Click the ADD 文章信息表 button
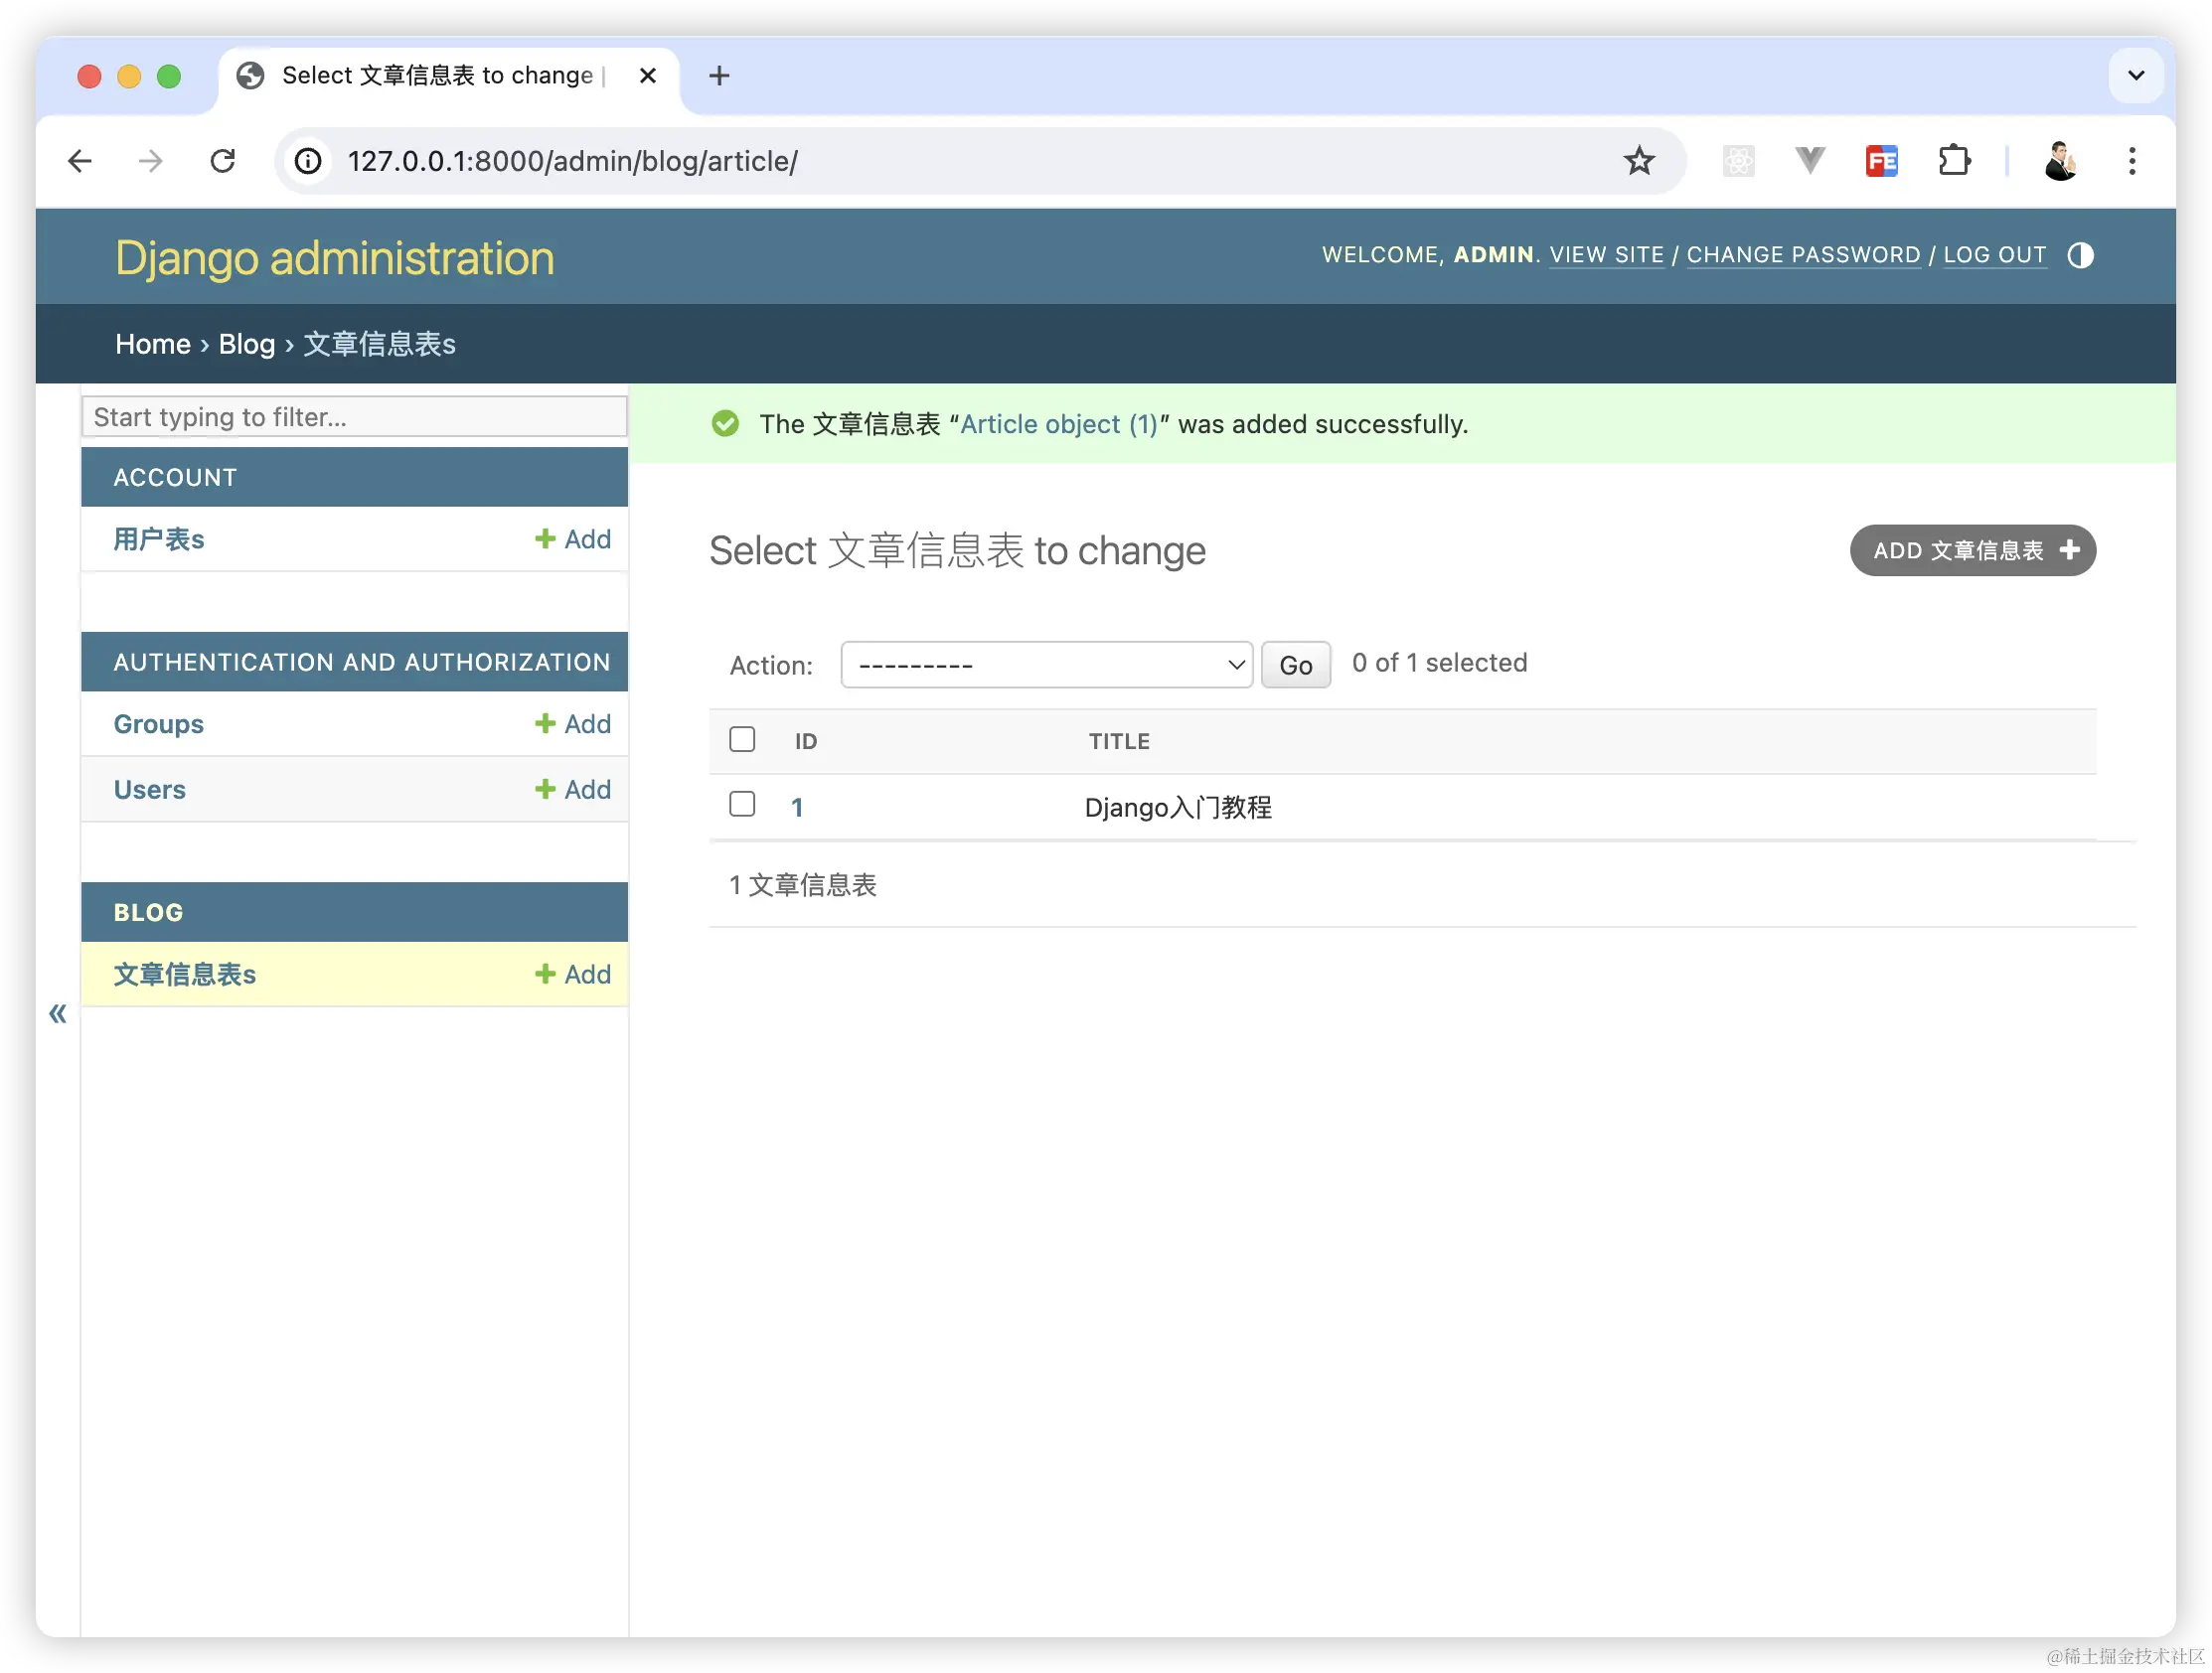 (1972, 550)
